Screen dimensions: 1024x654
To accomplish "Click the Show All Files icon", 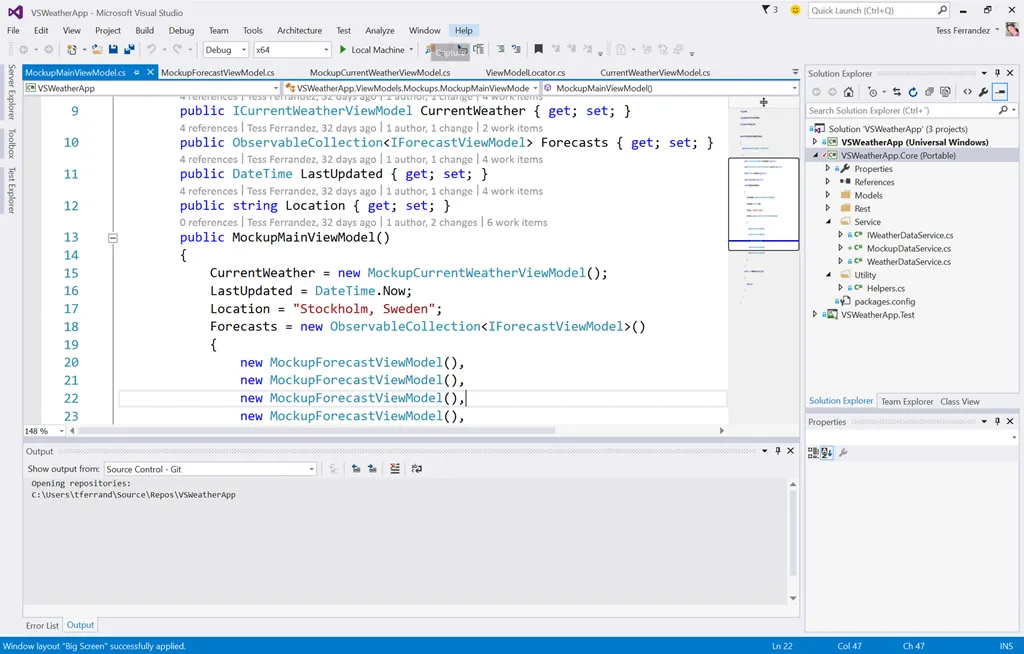I will pos(945,91).
